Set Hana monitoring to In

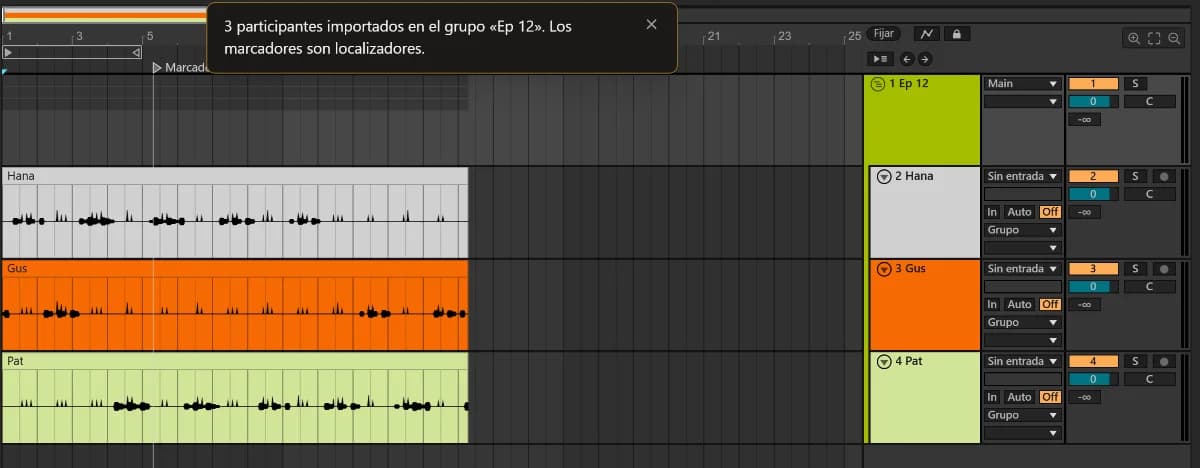tap(992, 212)
